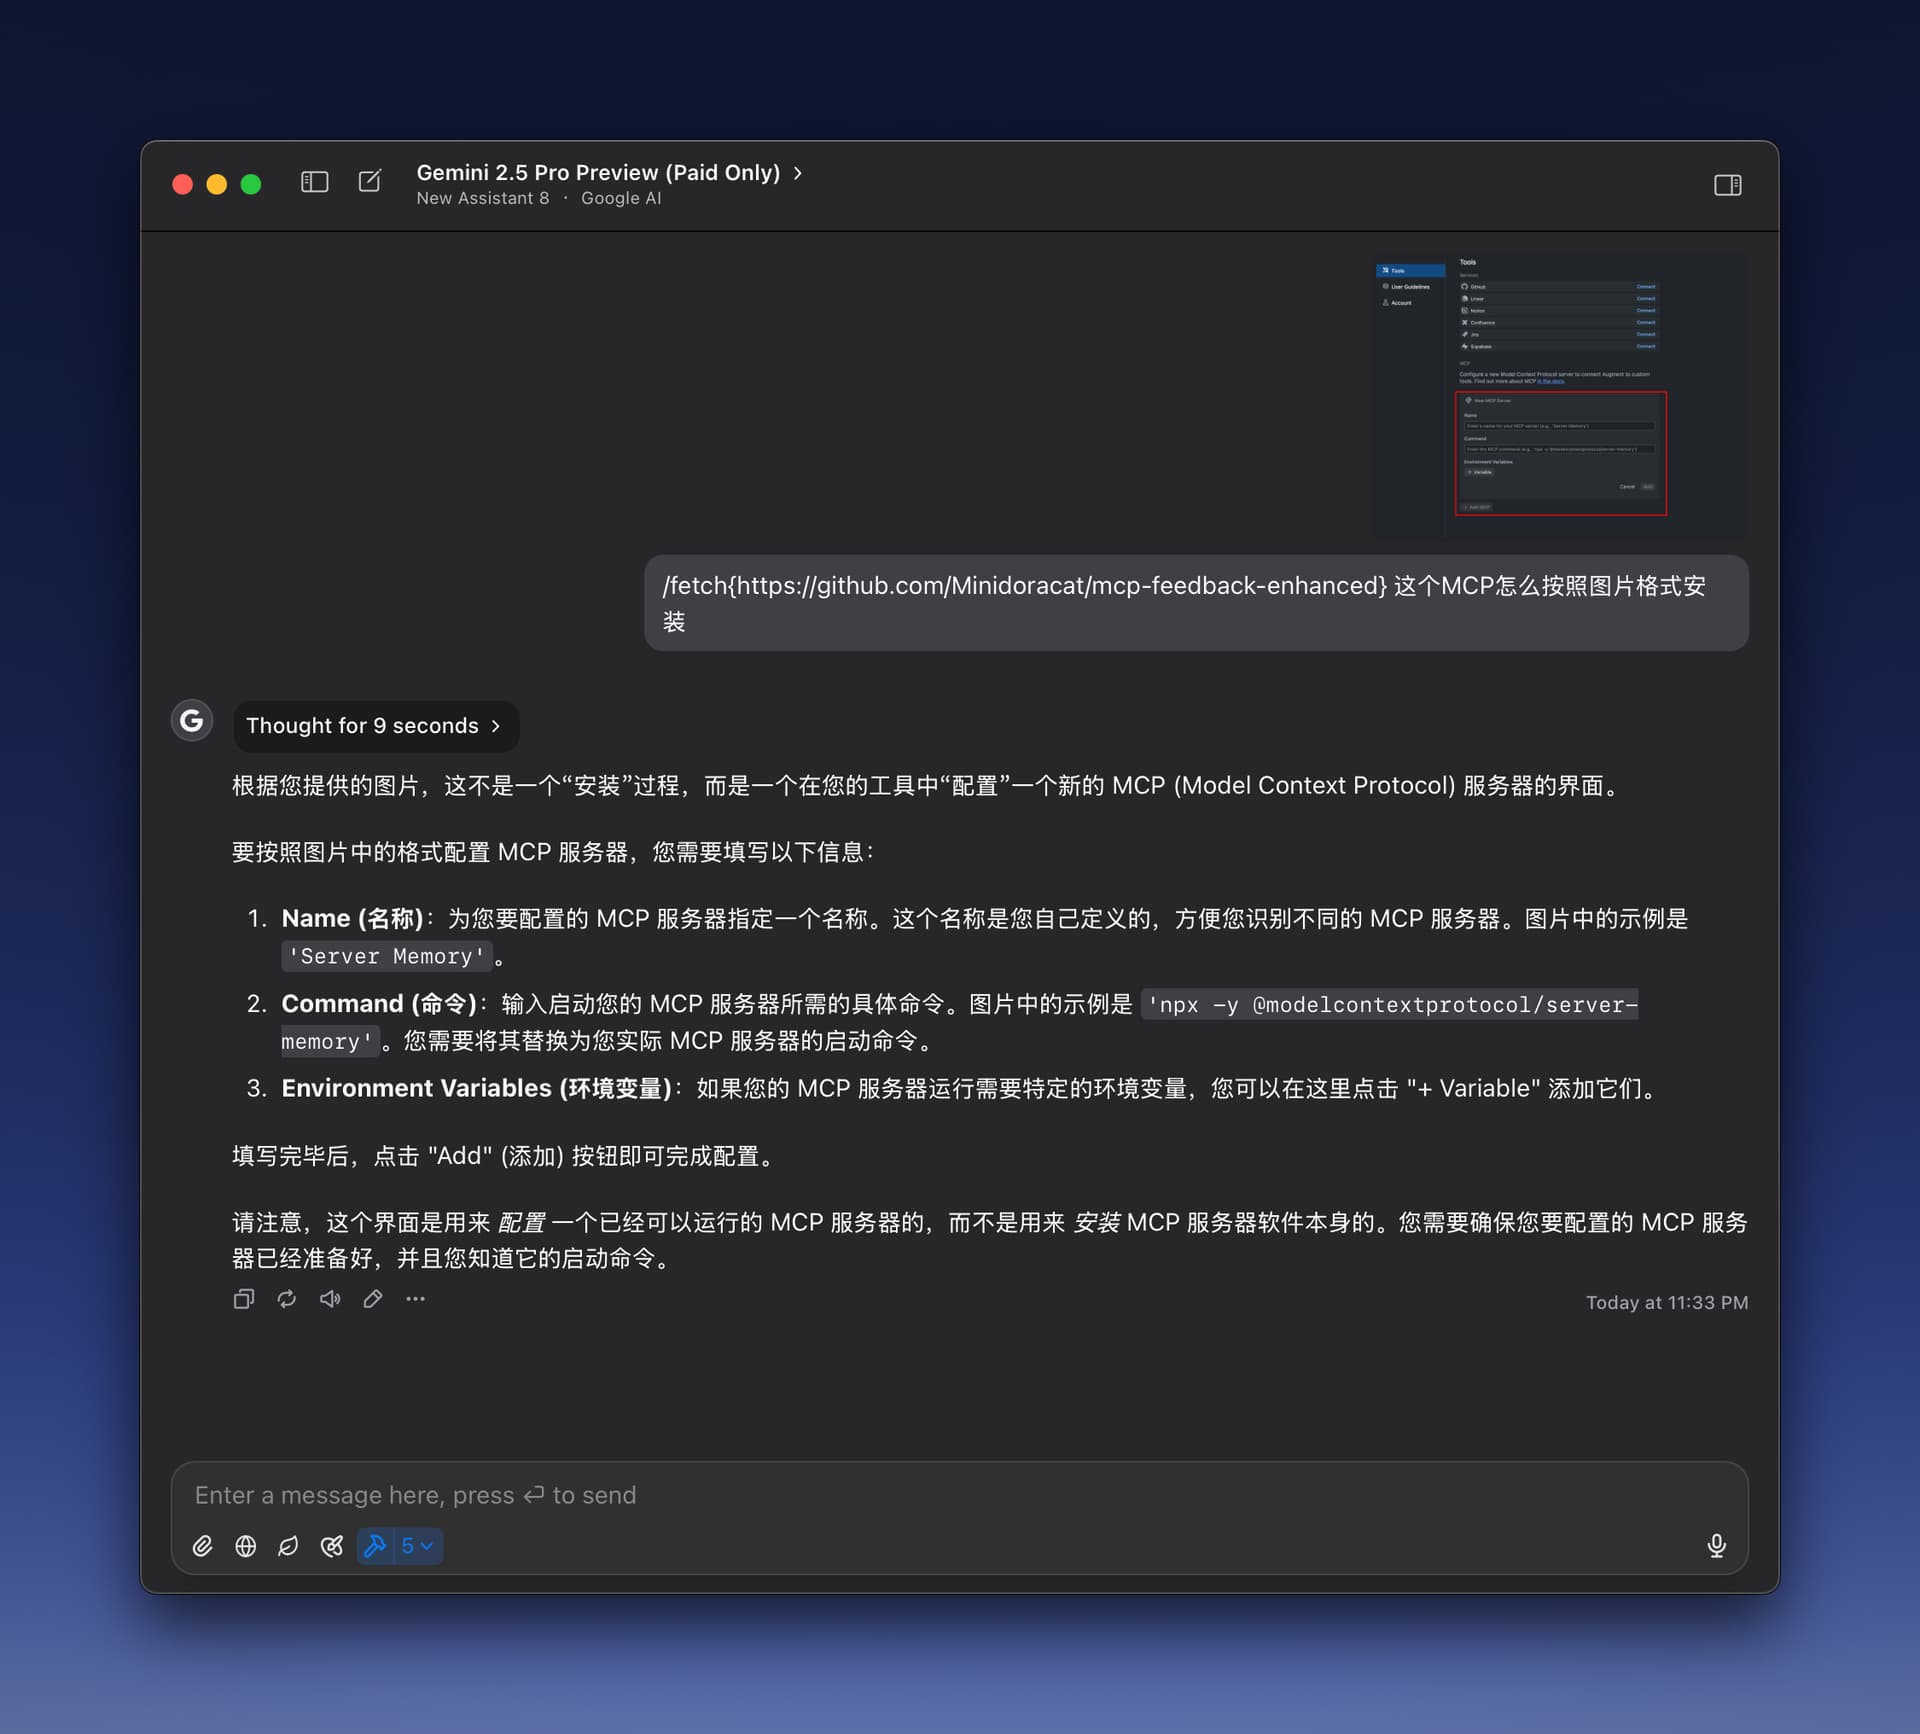Image resolution: width=1920 pixels, height=1734 pixels.
Task: Click the user message containing /fetch GitHub URL
Action: (x=1196, y=603)
